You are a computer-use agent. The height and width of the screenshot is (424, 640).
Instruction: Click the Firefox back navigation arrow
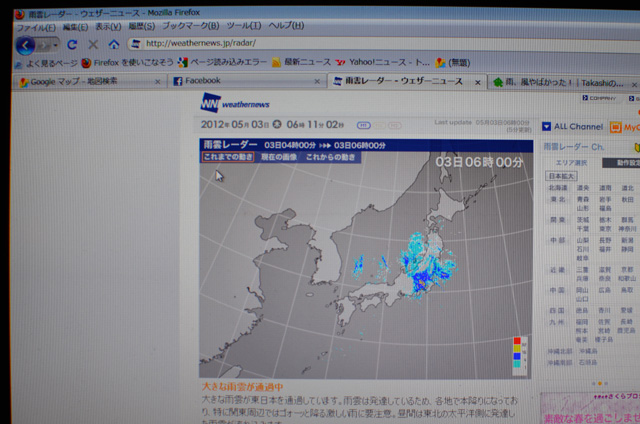coord(25,45)
